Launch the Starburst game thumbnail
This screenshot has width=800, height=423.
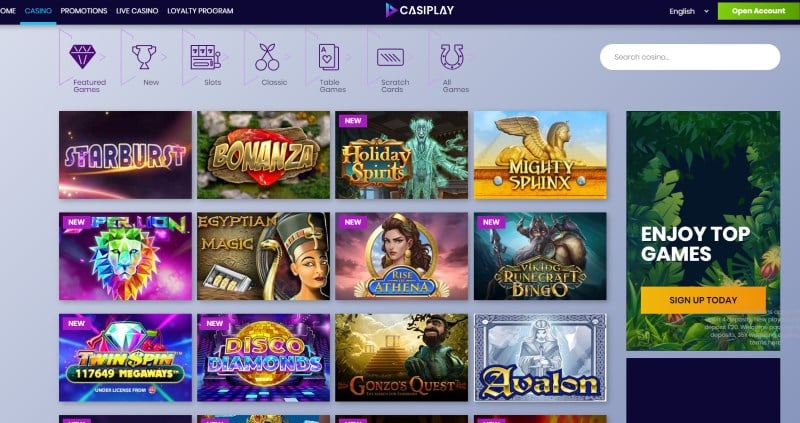126,155
